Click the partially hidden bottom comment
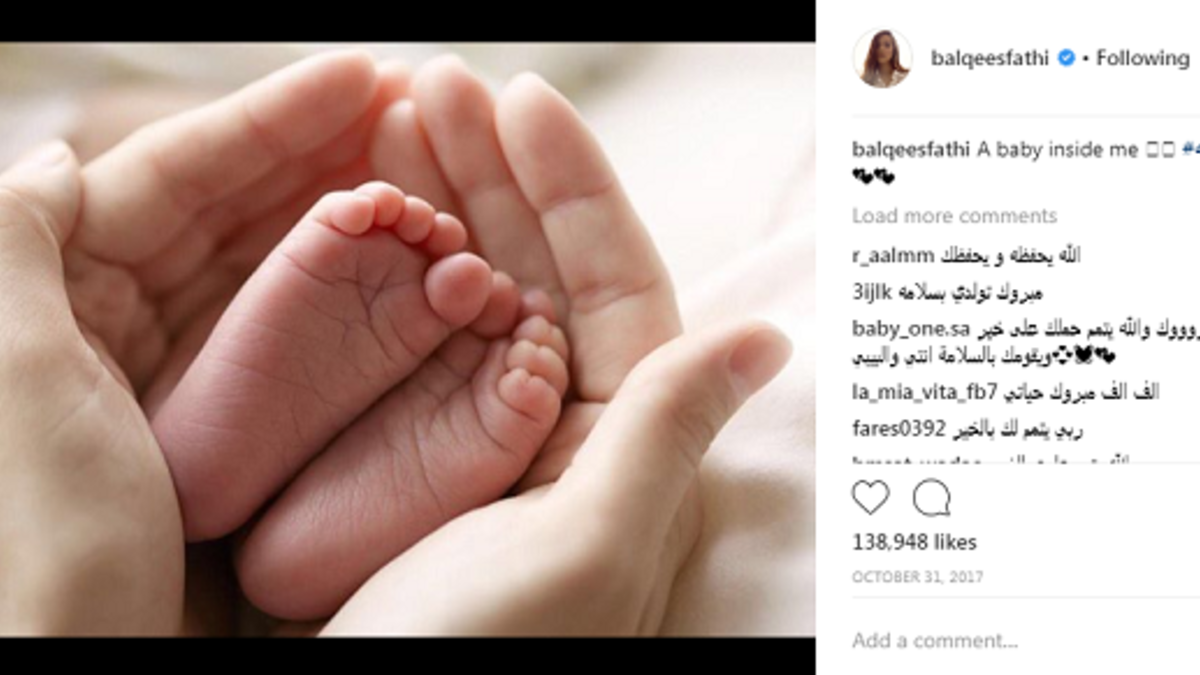Image resolution: width=1200 pixels, height=675 pixels. [1005, 460]
